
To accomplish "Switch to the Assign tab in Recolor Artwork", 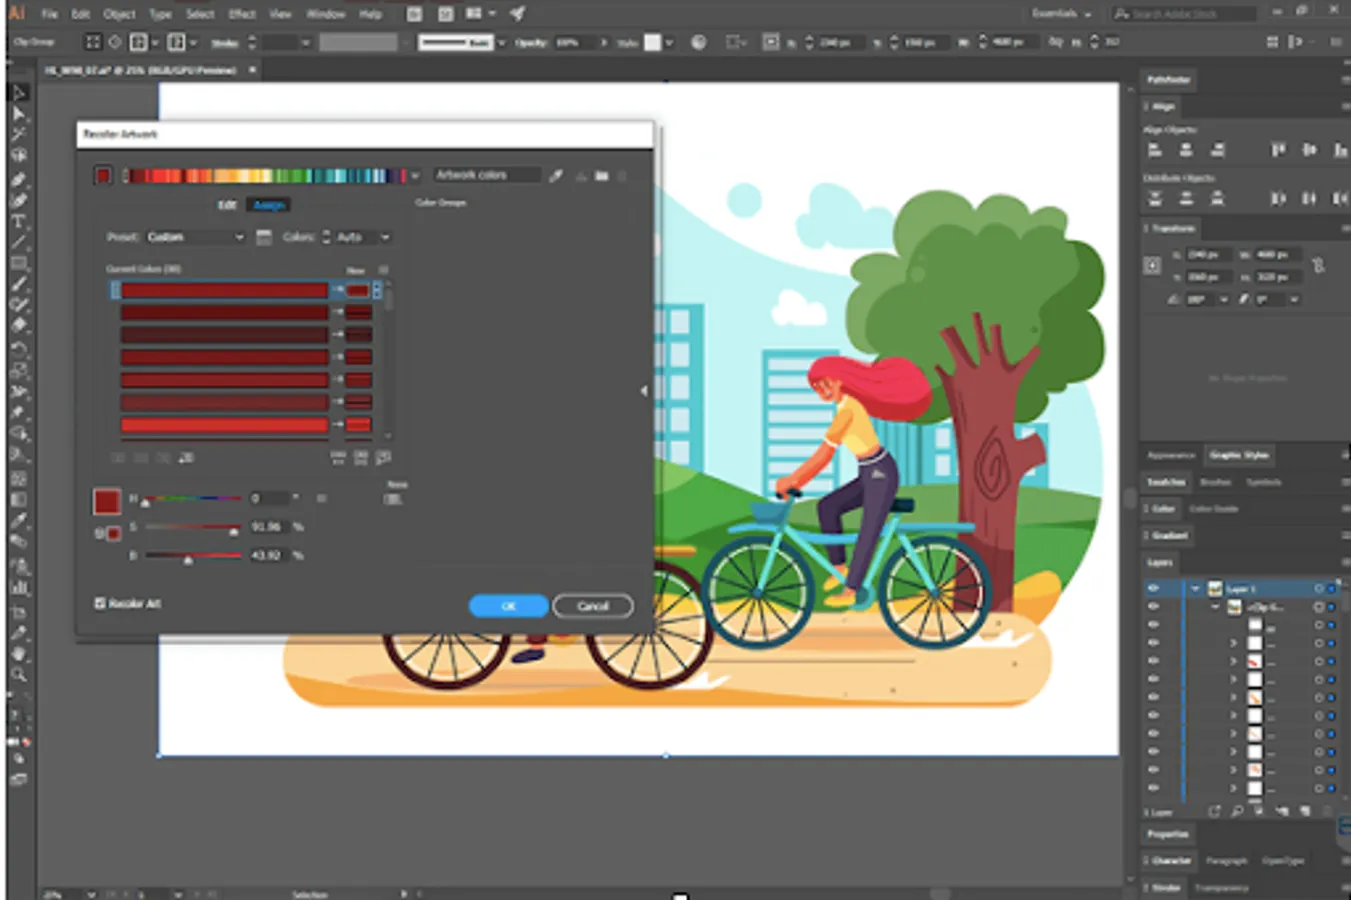I will coord(269,205).
